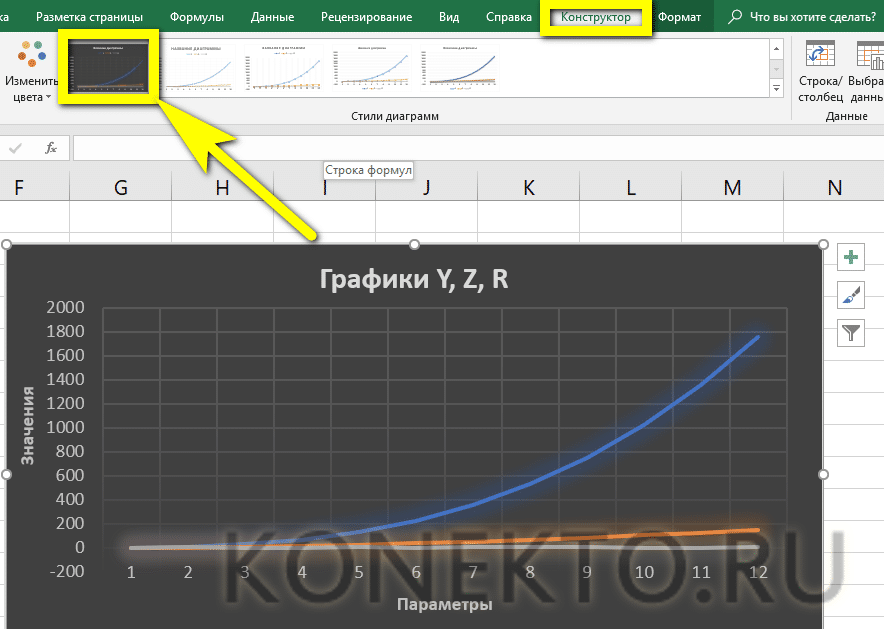The height and width of the screenshot is (629, 884).
Task: Click the checkmark enter icon by formula bar
Action: coord(16,148)
